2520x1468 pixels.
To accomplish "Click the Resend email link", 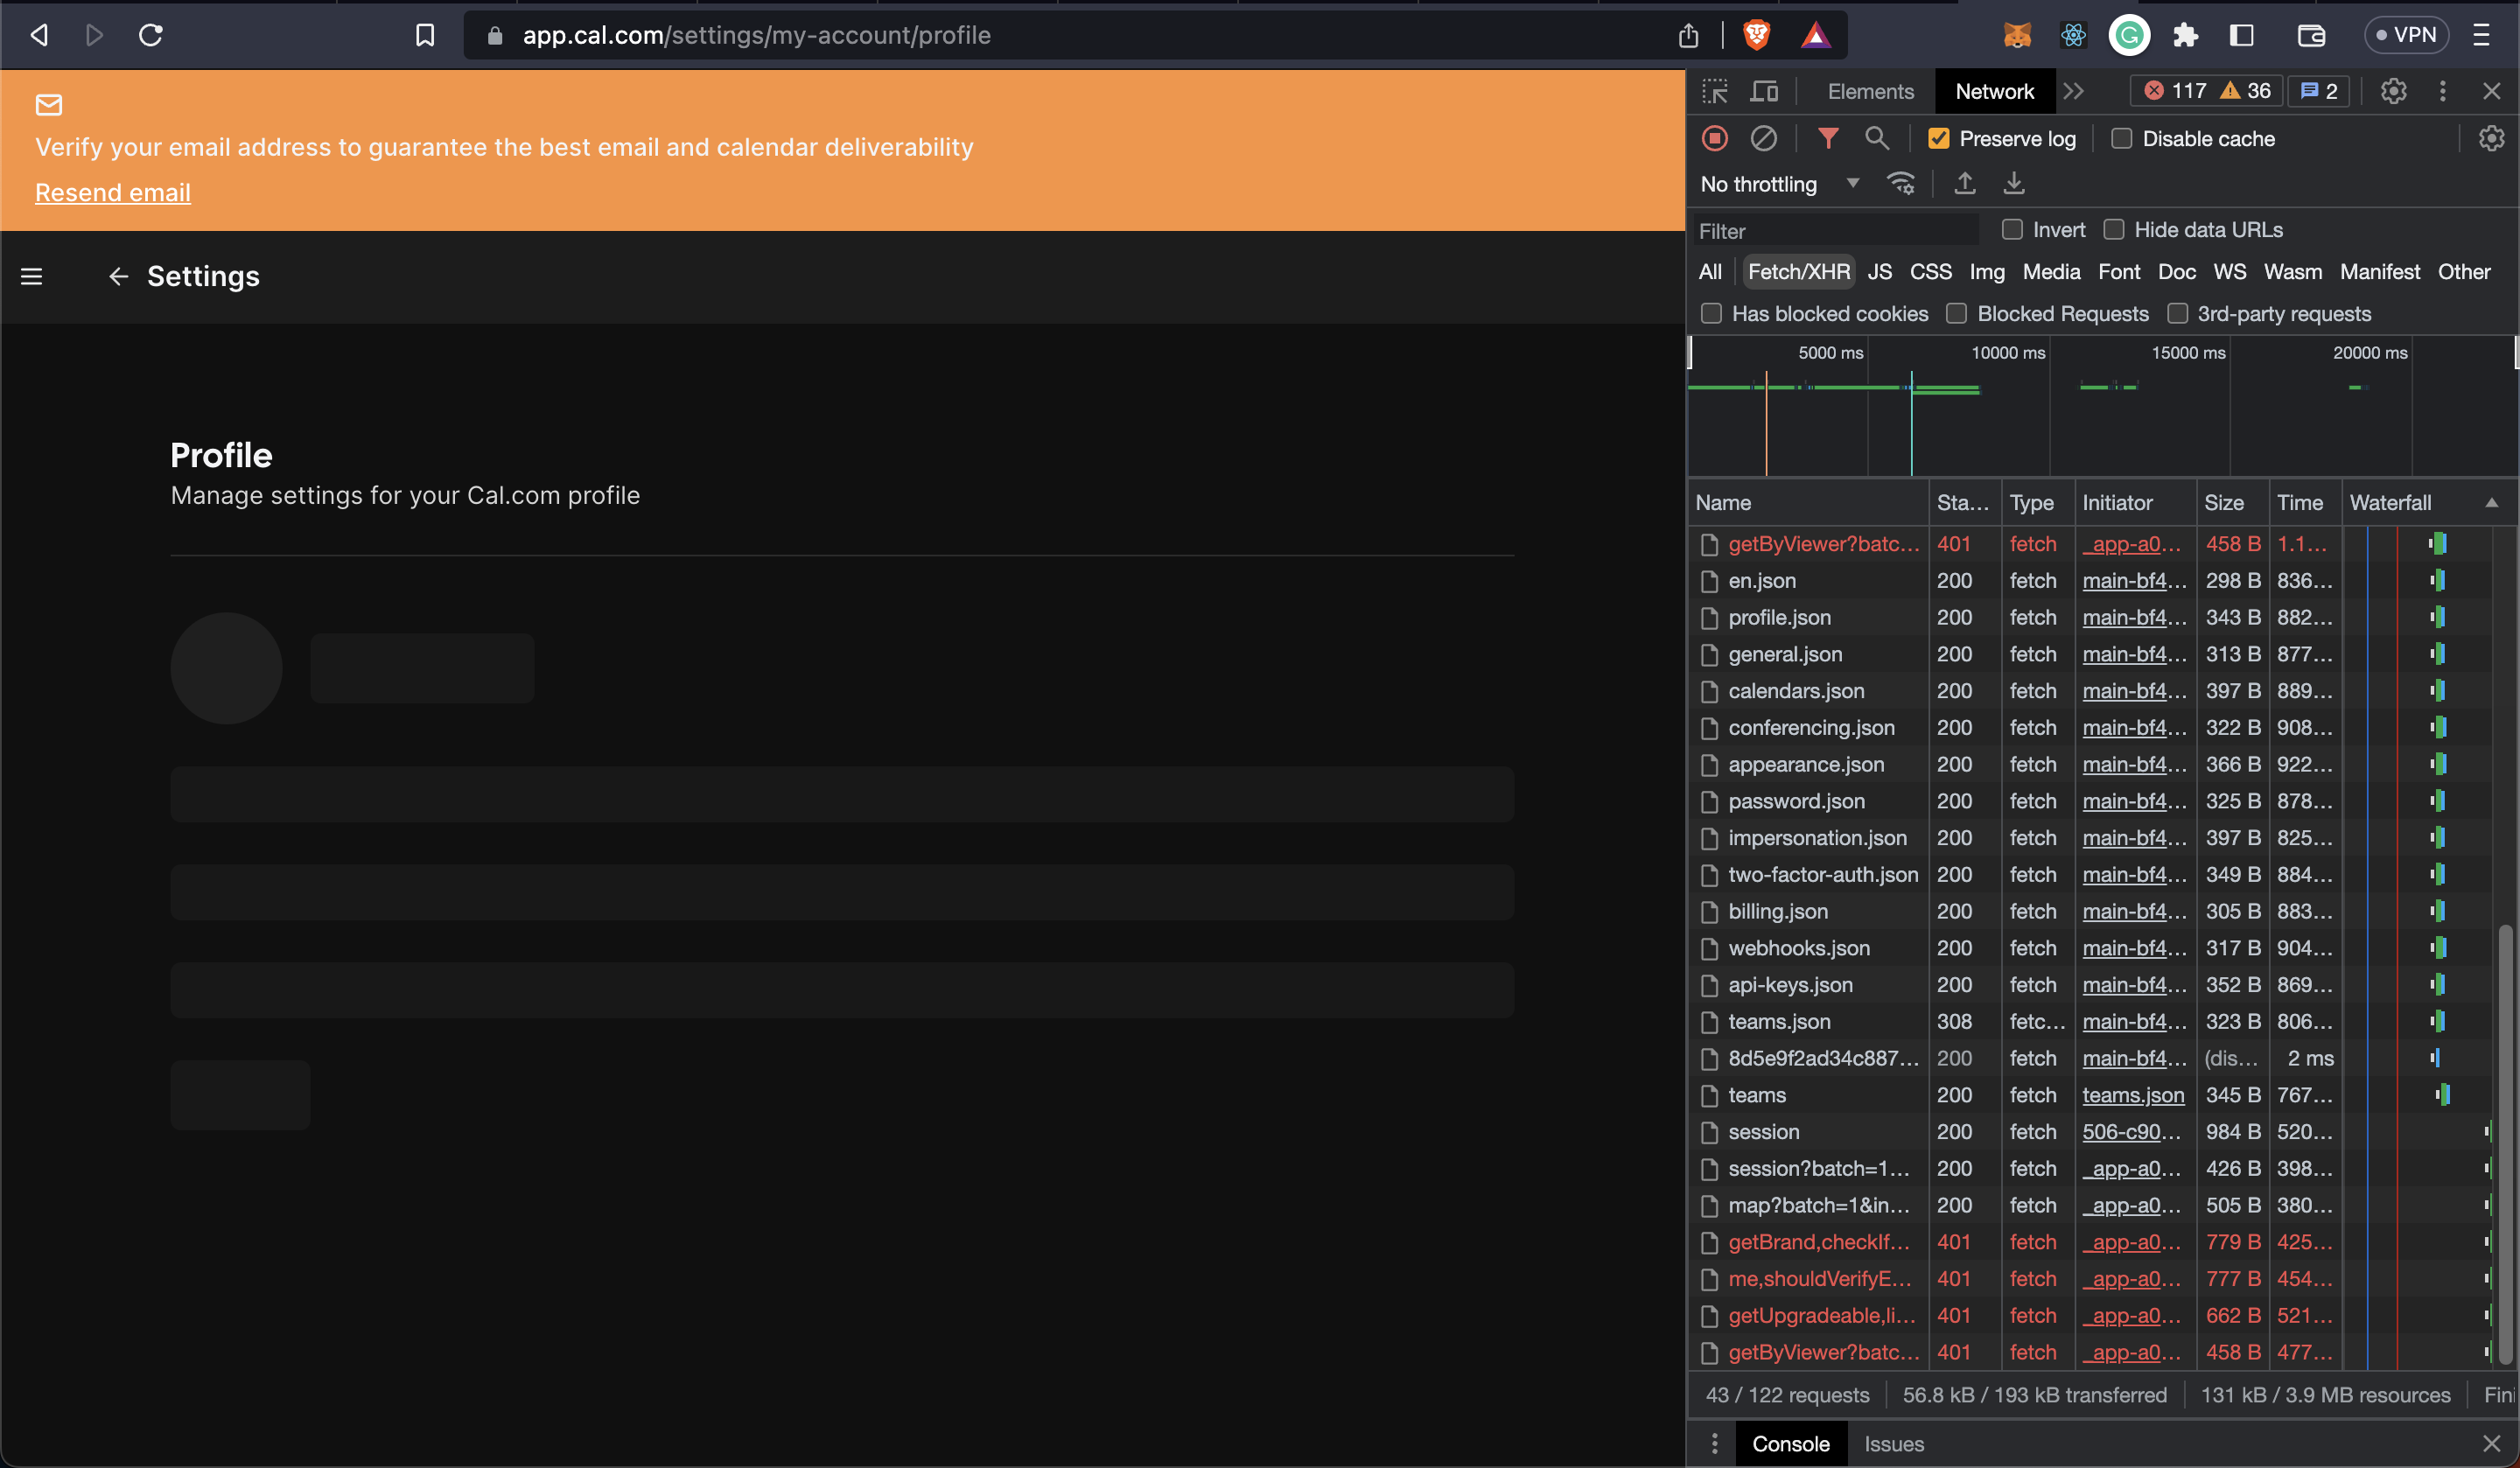I will tap(113, 192).
